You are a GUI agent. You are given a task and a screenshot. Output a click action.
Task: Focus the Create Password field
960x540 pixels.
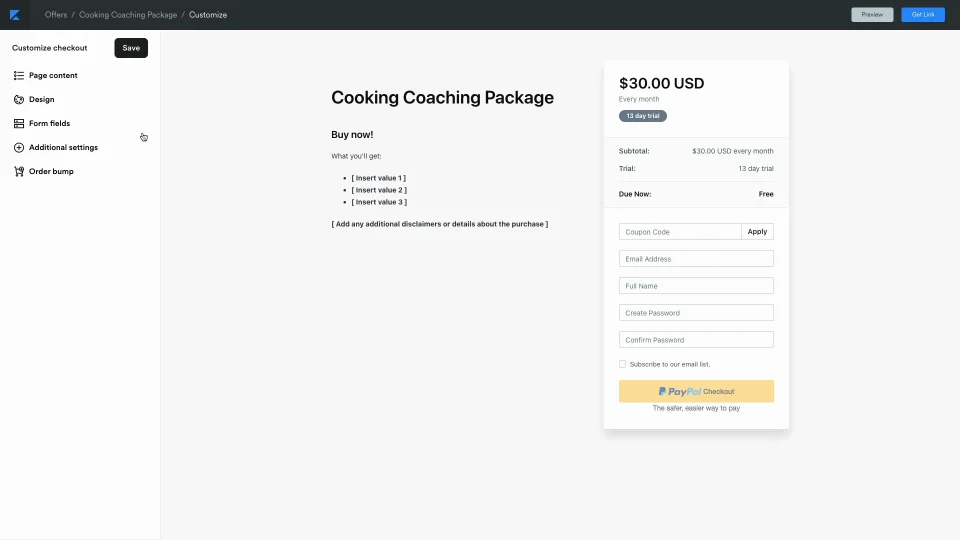click(696, 313)
